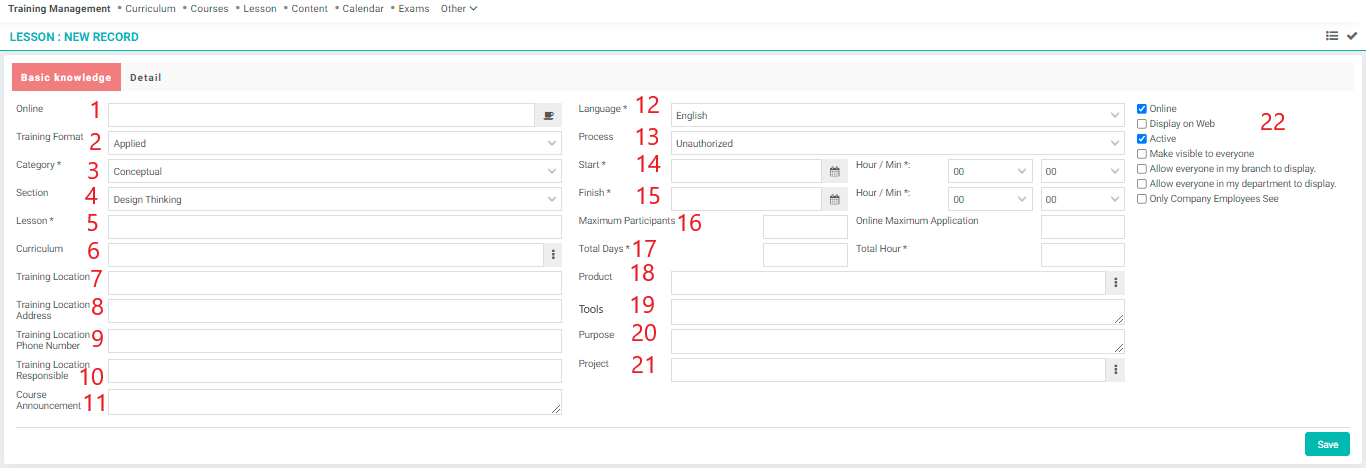The image size is (1366, 468).
Task: Open the Start date calendar picker
Action: pyautogui.click(x=835, y=171)
